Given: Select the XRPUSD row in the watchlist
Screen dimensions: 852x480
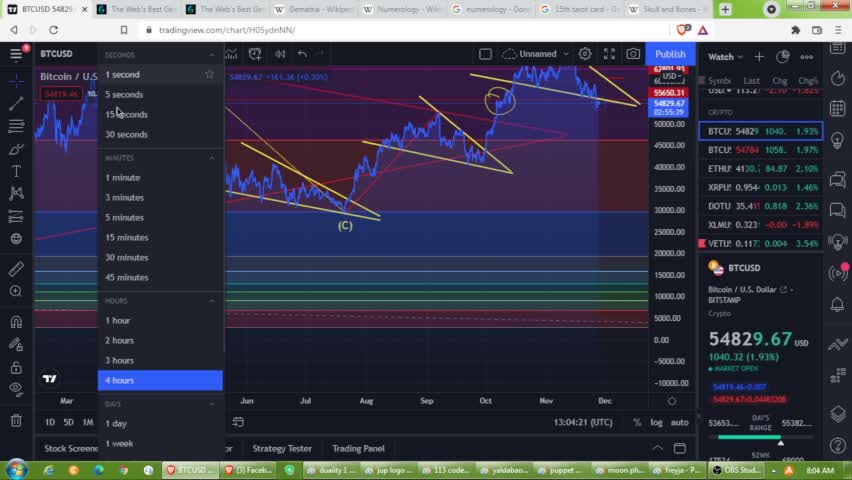Looking at the screenshot, I should pos(760,188).
